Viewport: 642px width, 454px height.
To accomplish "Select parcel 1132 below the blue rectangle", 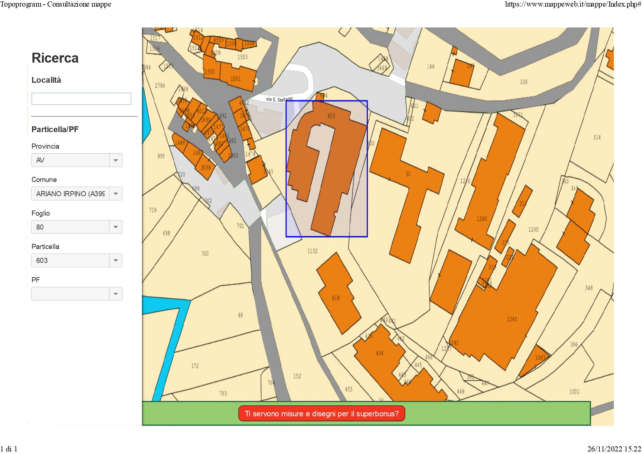I will coord(312,251).
